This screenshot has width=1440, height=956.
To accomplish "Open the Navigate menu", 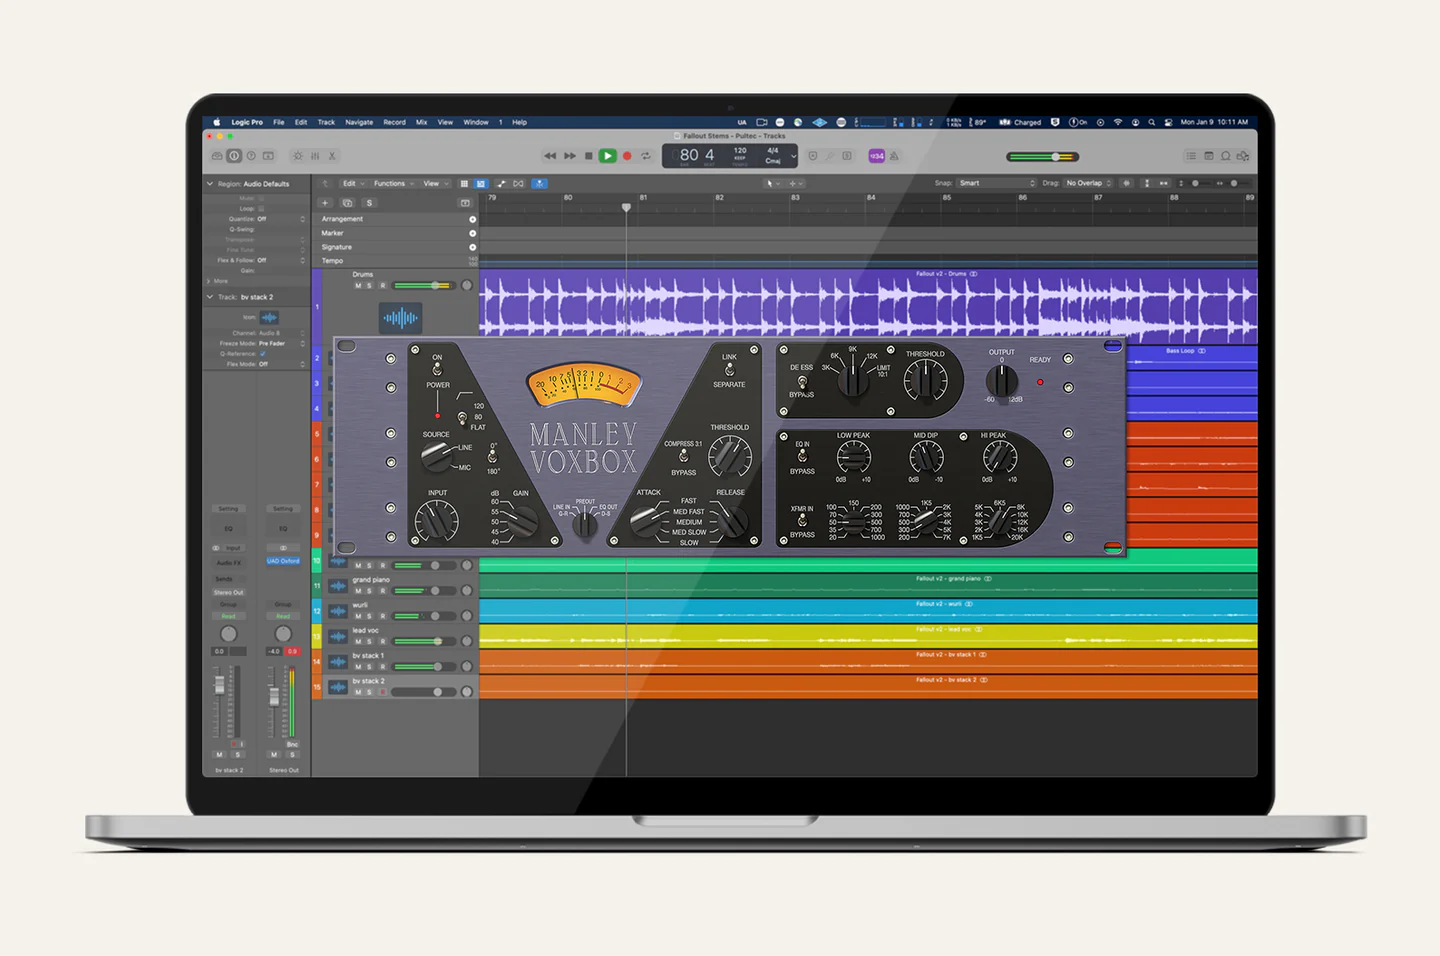I will coord(359,122).
